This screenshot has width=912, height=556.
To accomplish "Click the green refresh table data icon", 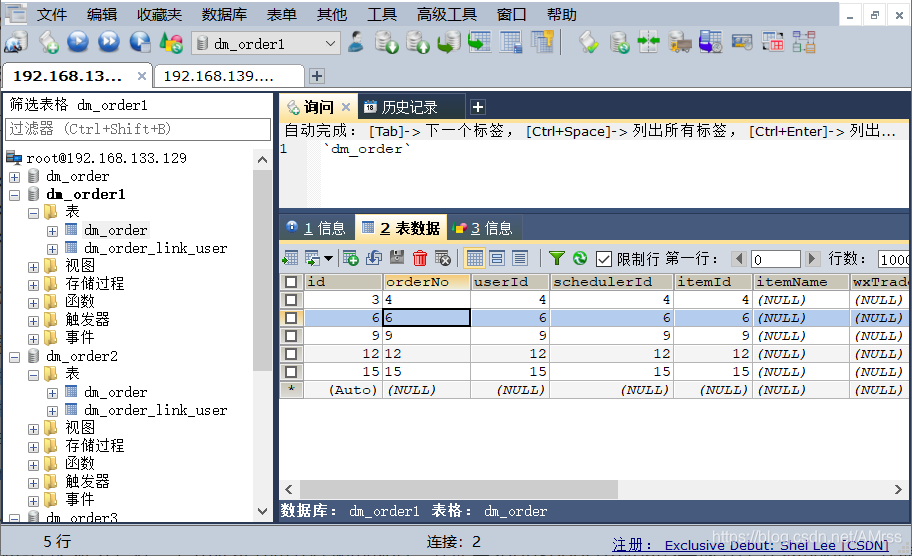I will 580,258.
